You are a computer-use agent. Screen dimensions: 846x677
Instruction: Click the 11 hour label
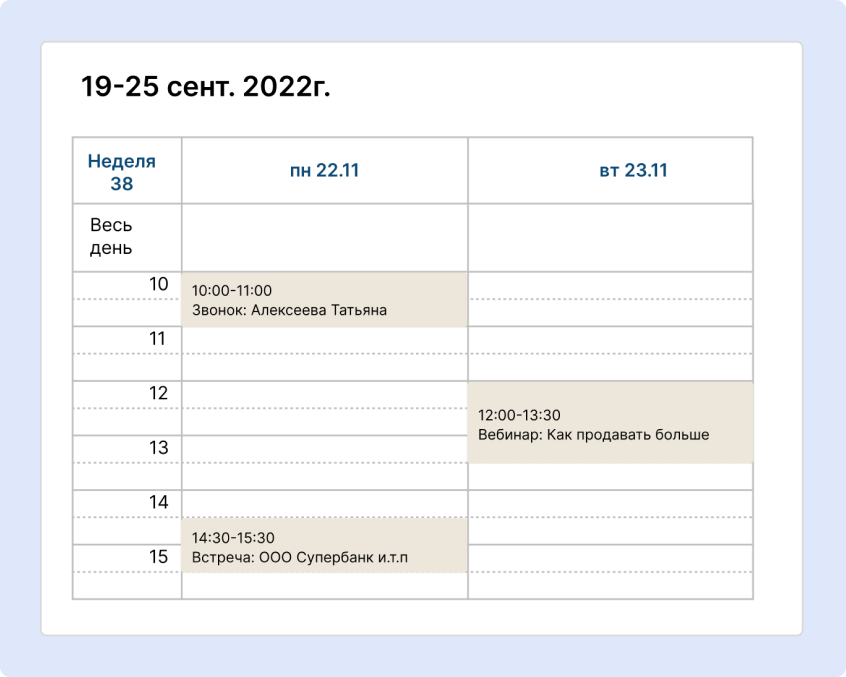click(158, 339)
